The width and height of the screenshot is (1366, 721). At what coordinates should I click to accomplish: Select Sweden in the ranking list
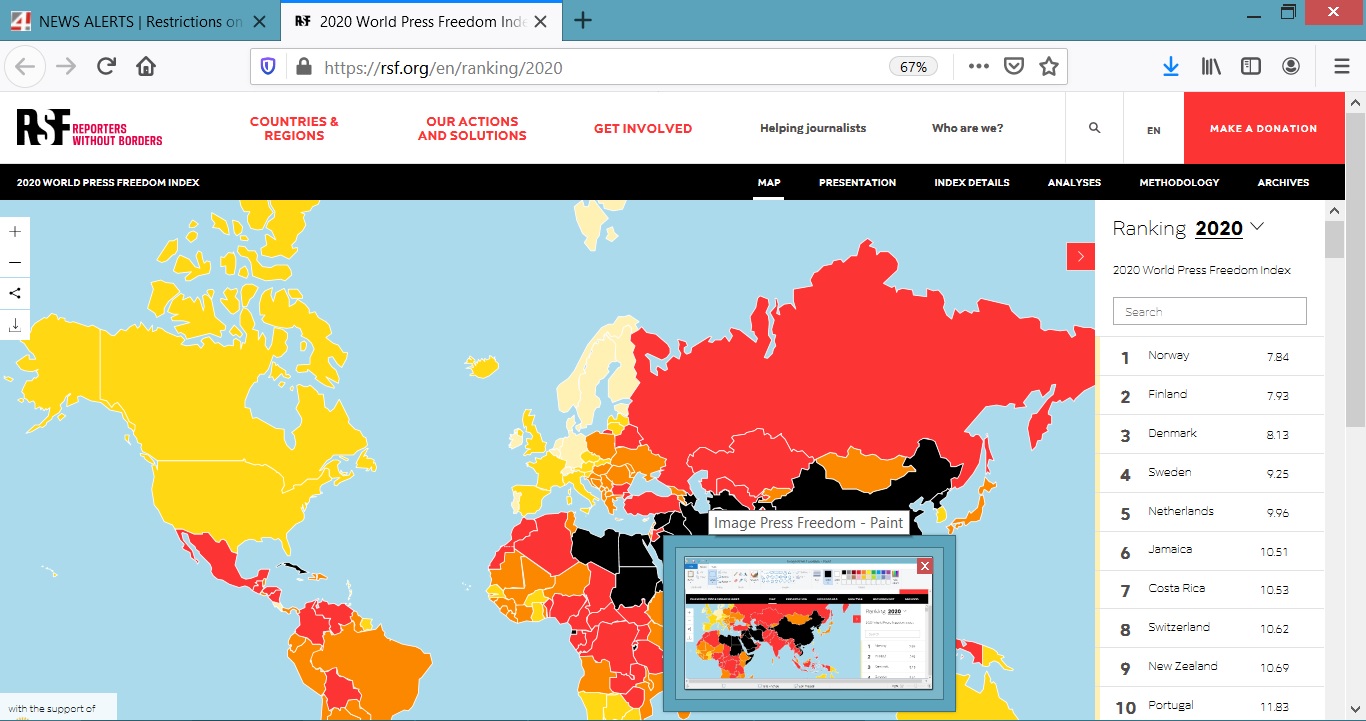pos(1210,473)
